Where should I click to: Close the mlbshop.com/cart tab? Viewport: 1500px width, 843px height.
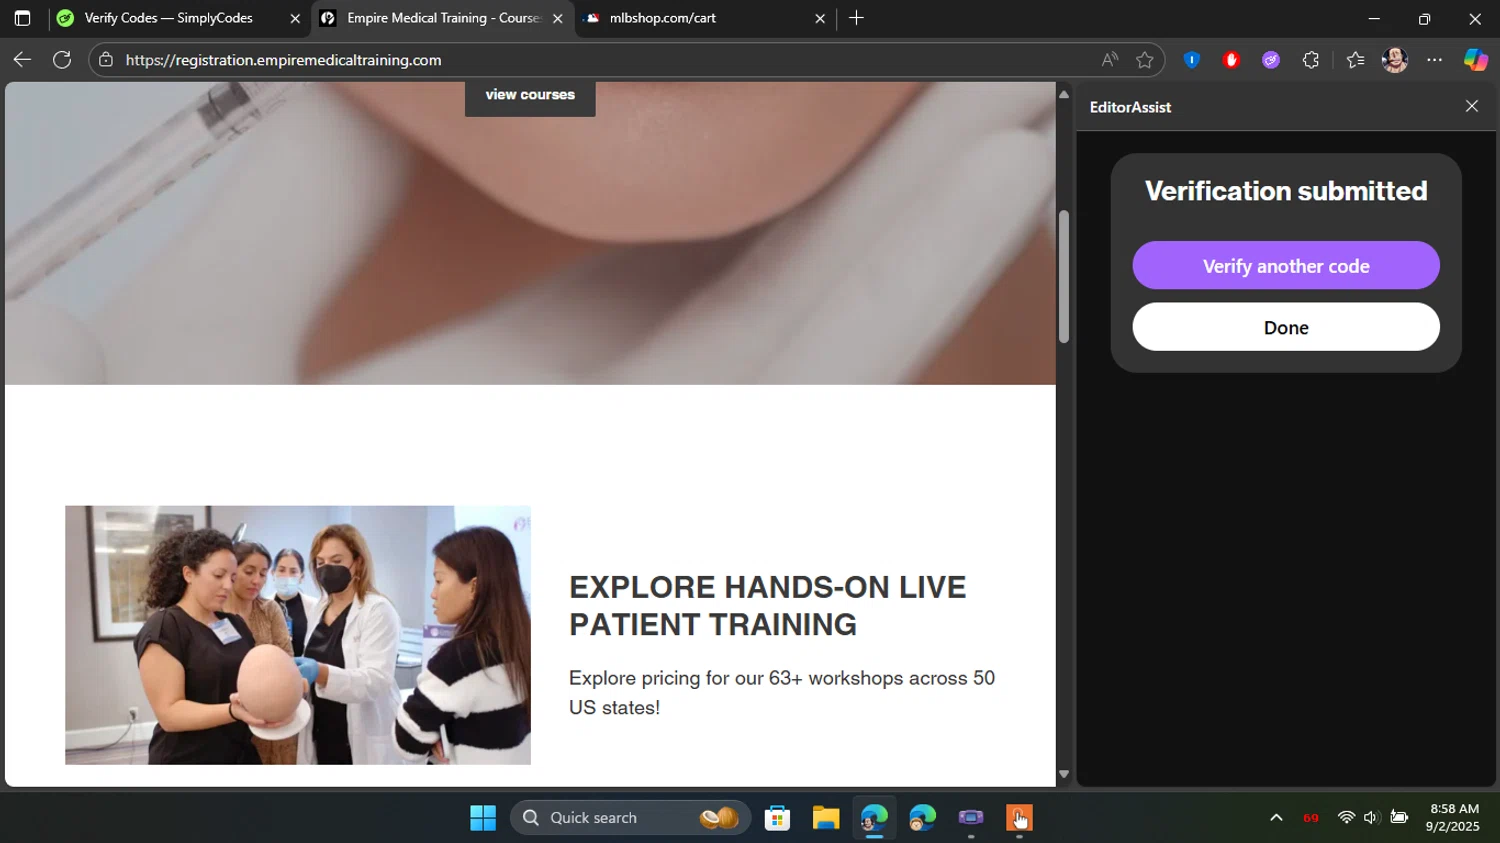(820, 18)
